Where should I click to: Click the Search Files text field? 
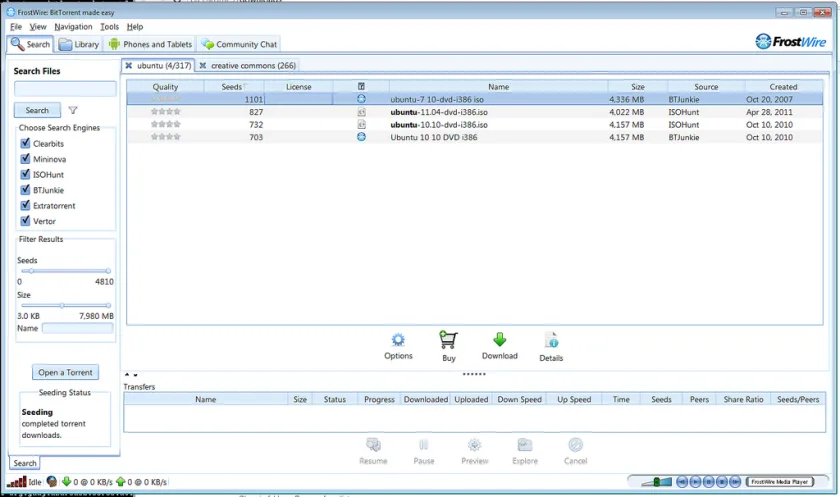pos(65,88)
